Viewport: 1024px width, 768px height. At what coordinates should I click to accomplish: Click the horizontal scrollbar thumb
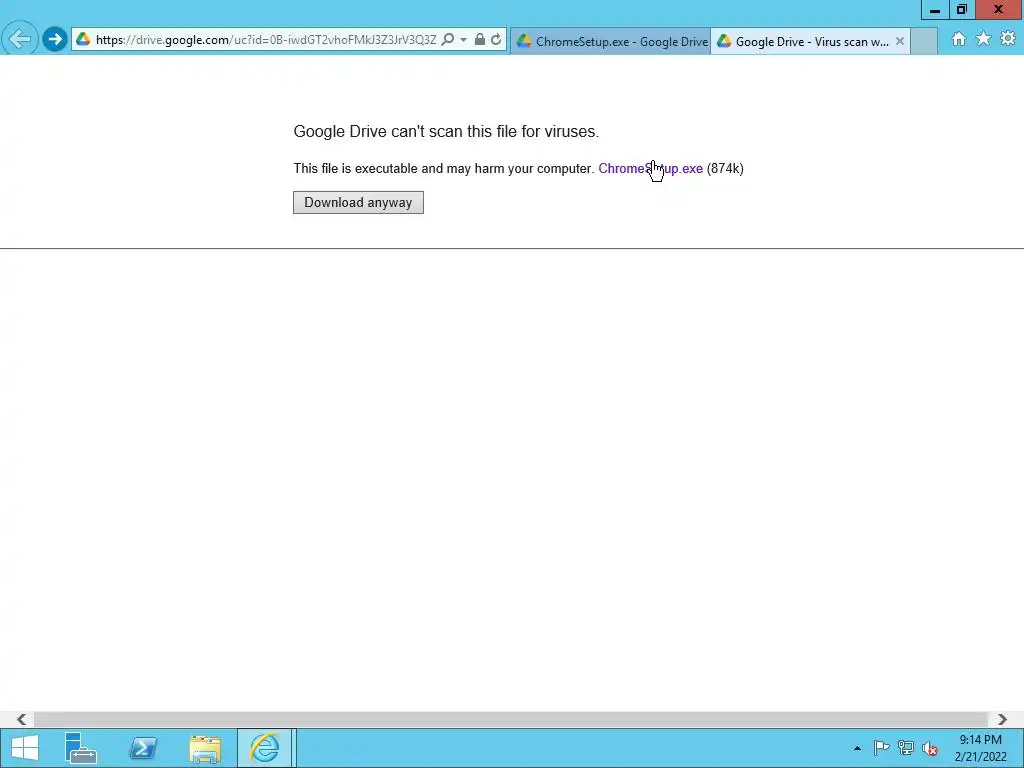(x=511, y=719)
